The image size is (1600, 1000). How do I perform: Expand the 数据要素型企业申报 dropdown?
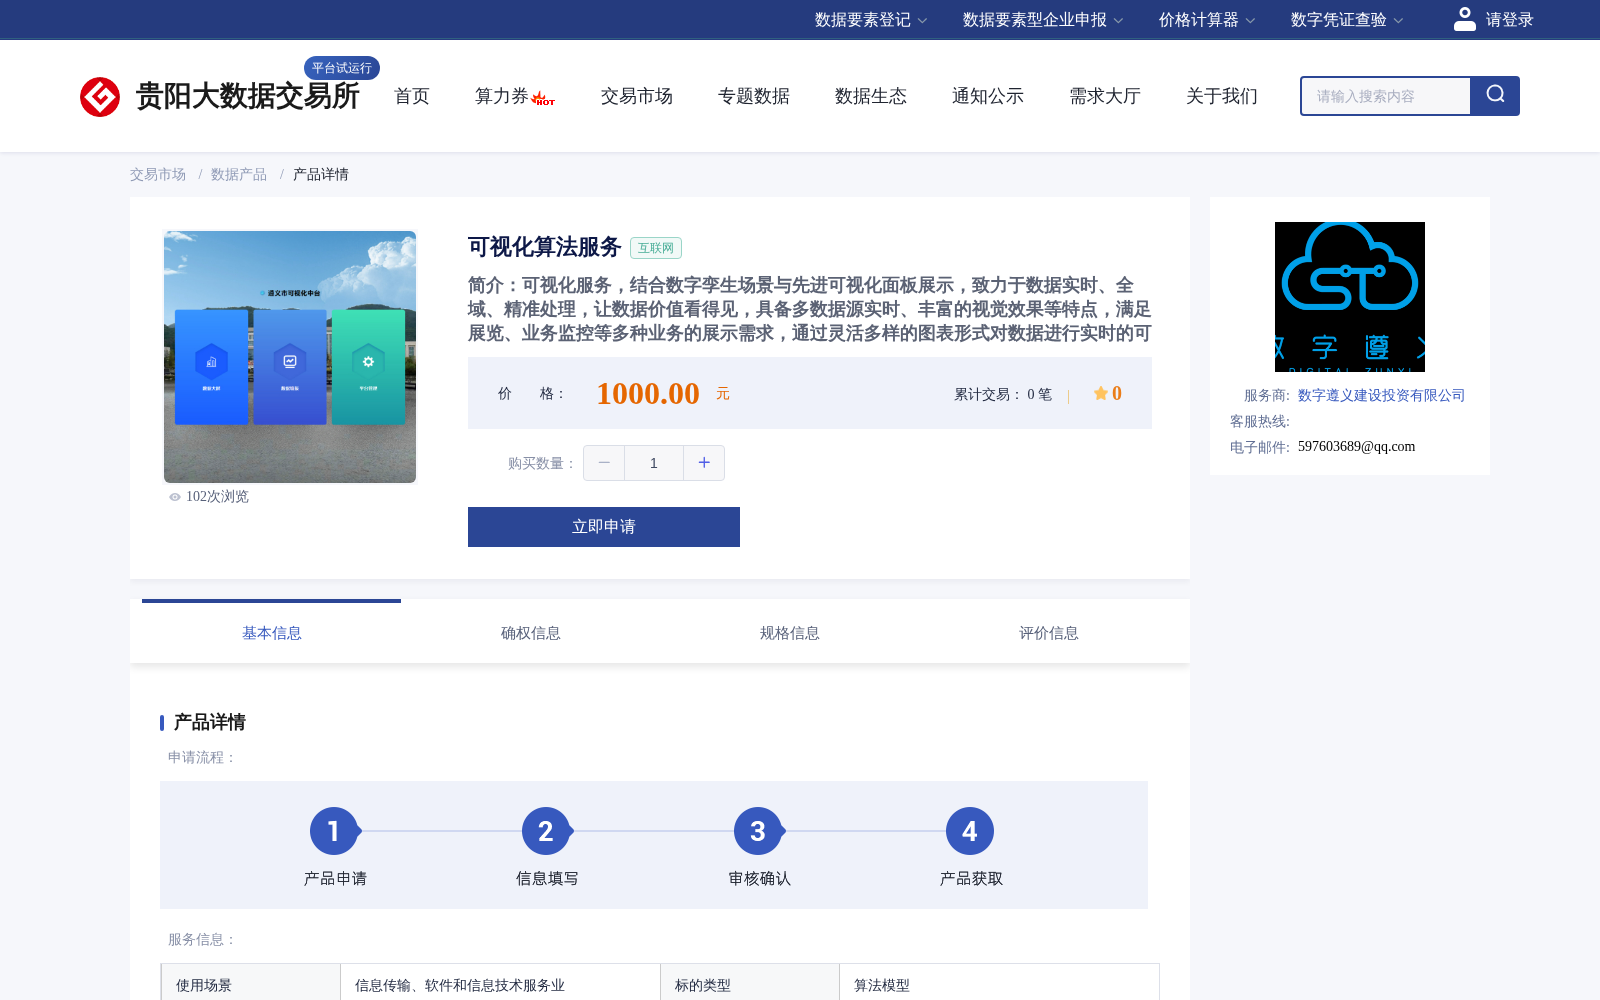click(x=1043, y=20)
